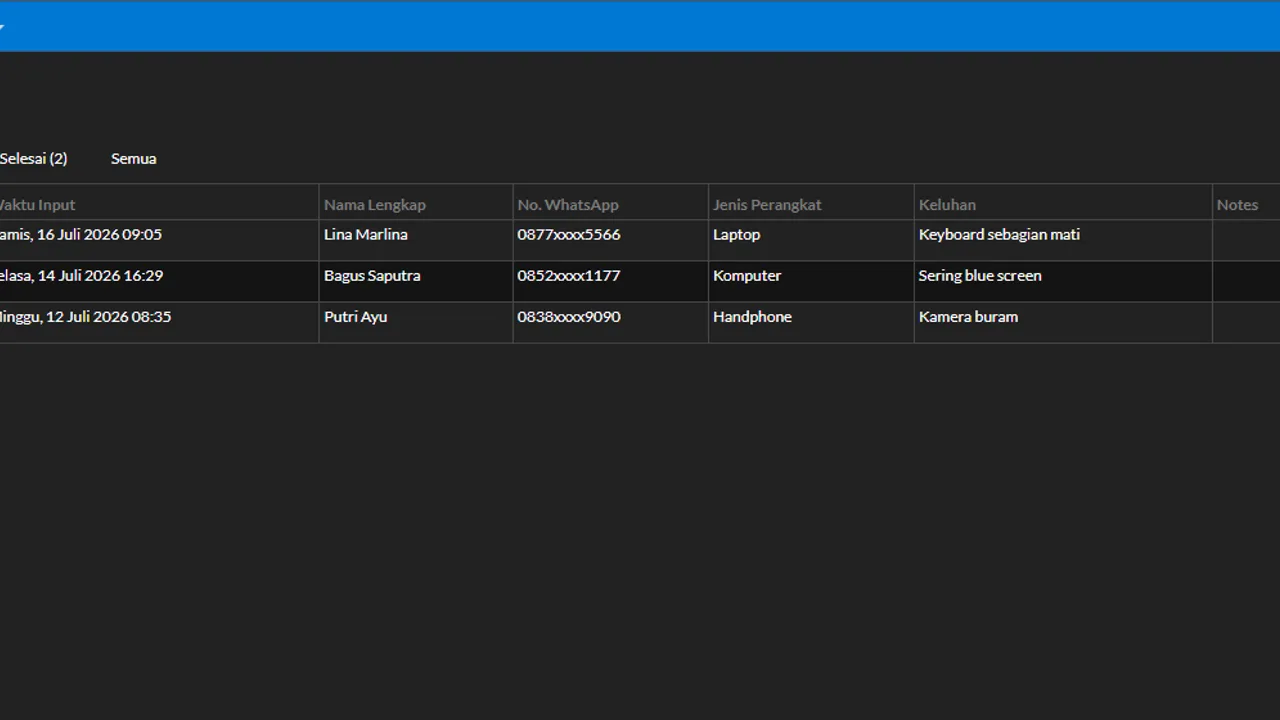The width and height of the screenshot is (1280, 720).
Task: Click the Keluhan column header
Action: (x=947, y=204)
